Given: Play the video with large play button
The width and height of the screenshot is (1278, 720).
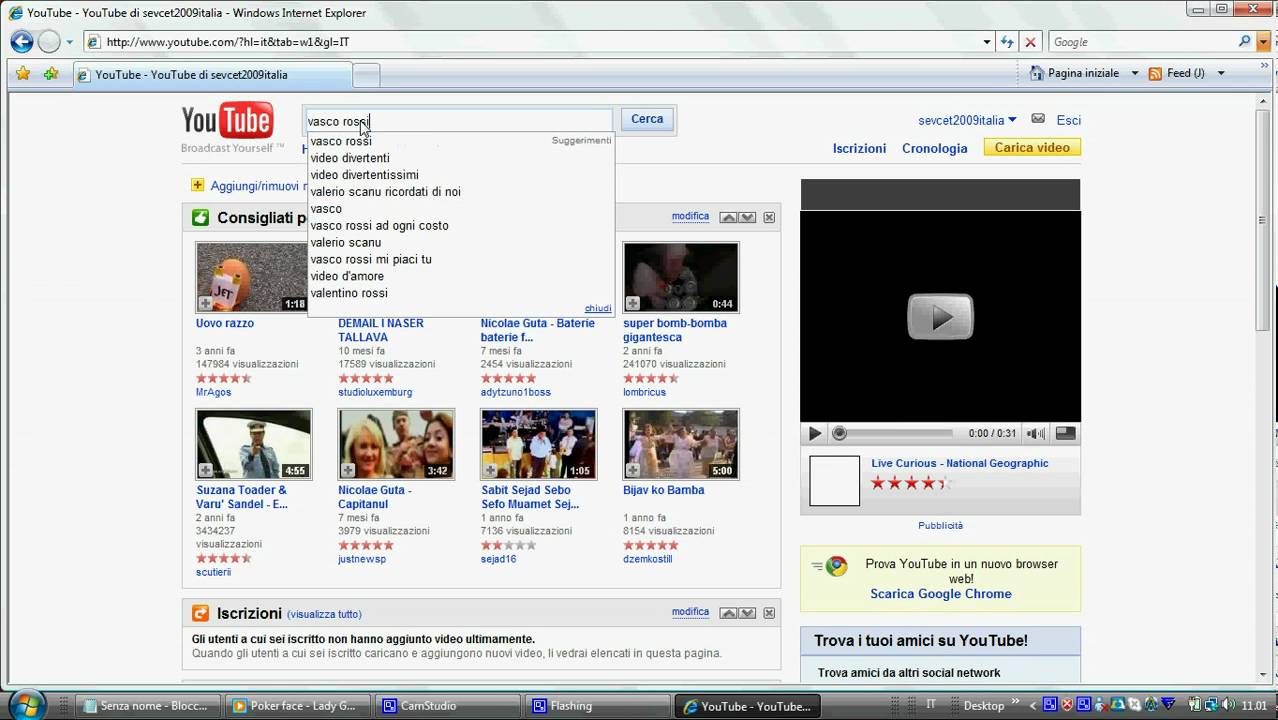Looking at the screenshot, I should pyautogui.click(x=940, y=317).
